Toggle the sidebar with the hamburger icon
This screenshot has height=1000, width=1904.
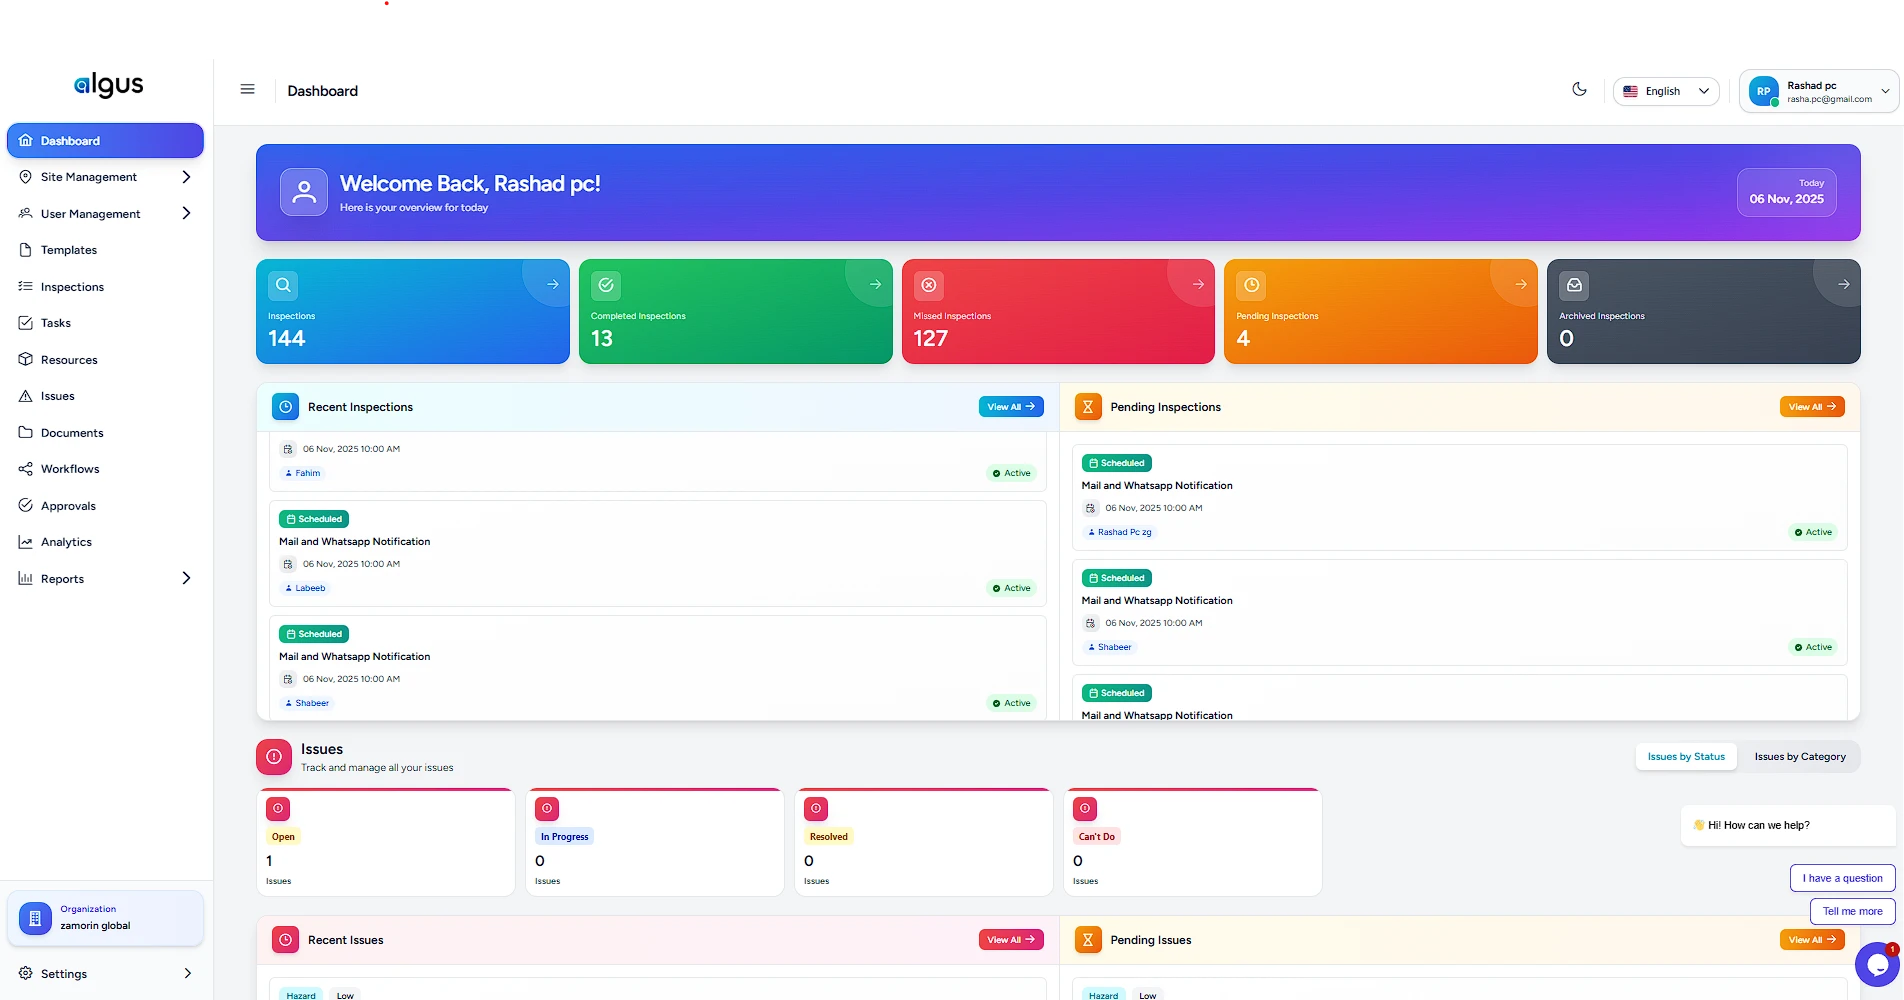tap(247, 89)
